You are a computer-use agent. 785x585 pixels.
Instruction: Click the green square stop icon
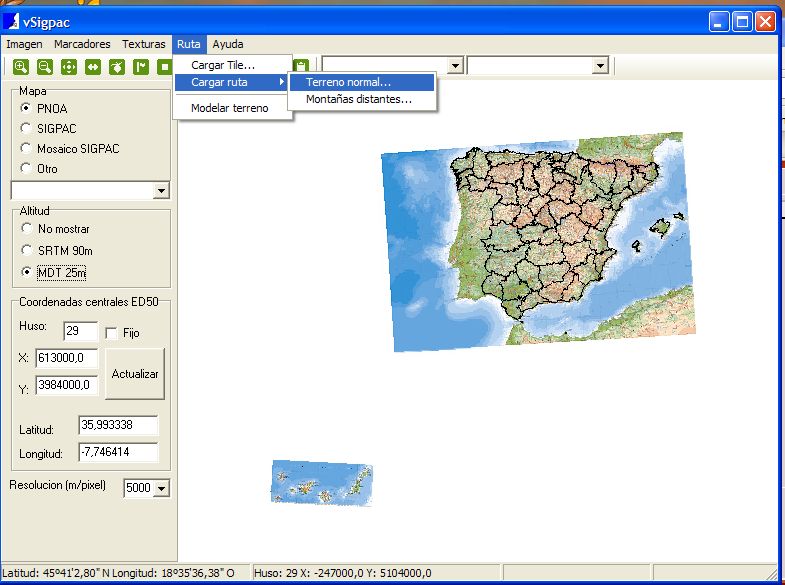(x=163, y=67)
